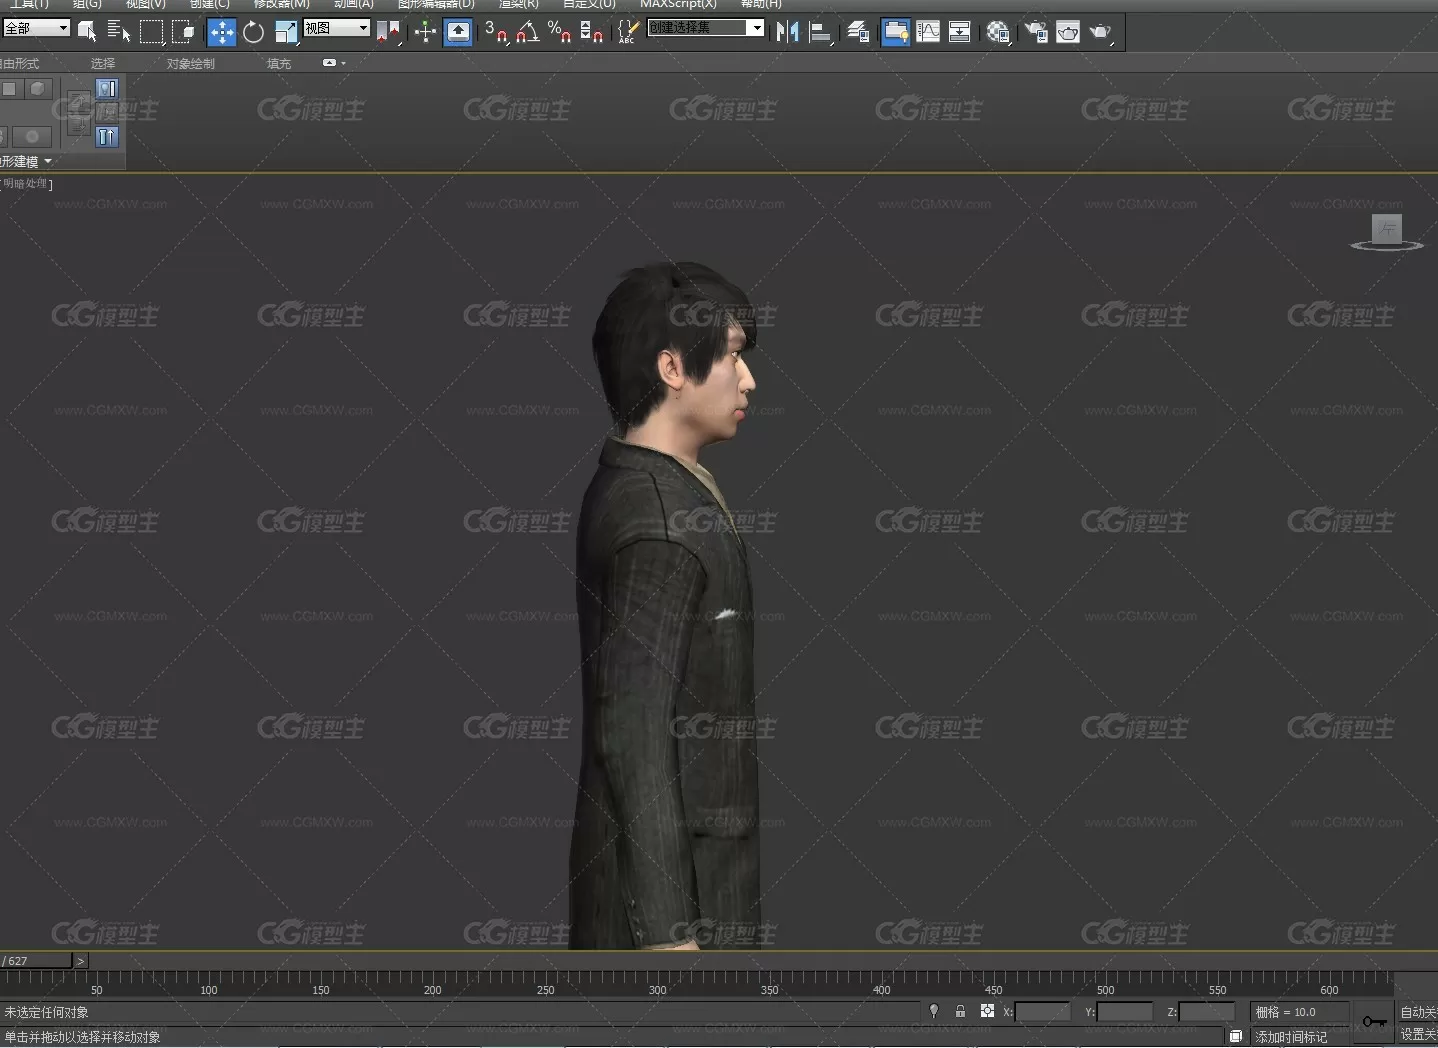
Task: Open the 组(G) menu
Action: (87, 4)
